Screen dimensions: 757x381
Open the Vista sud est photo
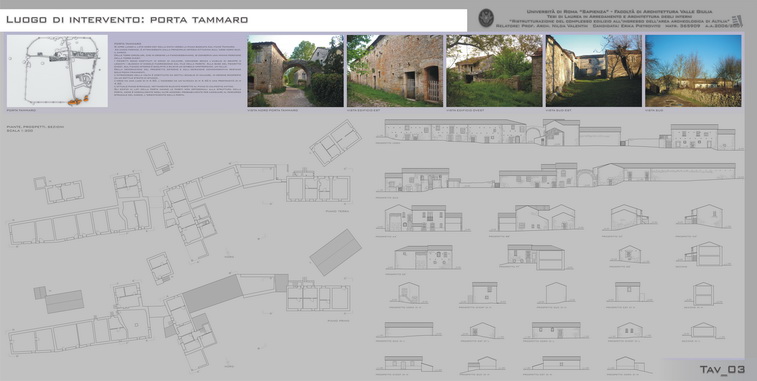click(594, 71)
